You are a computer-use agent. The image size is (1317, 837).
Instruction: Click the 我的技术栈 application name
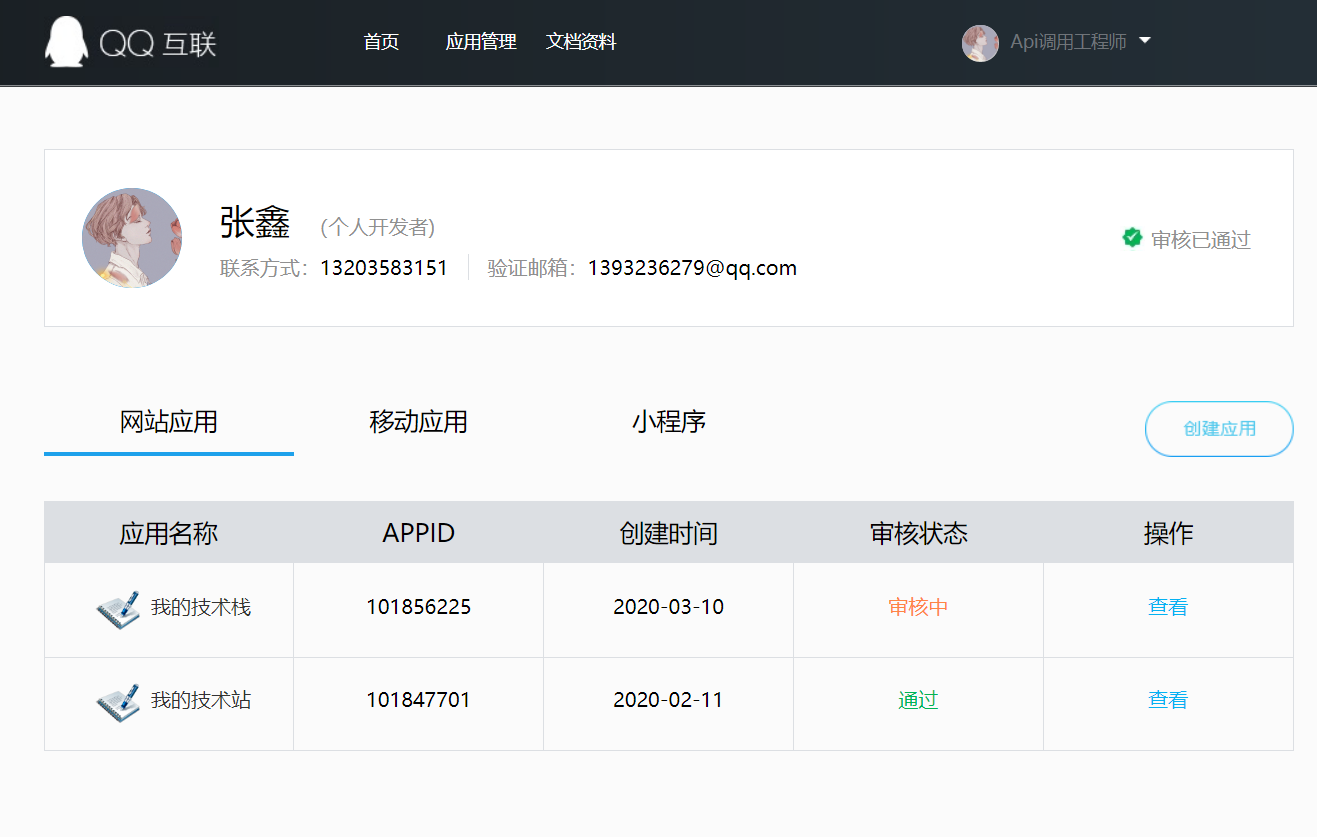pyautogui.click(x=200, y=607)
